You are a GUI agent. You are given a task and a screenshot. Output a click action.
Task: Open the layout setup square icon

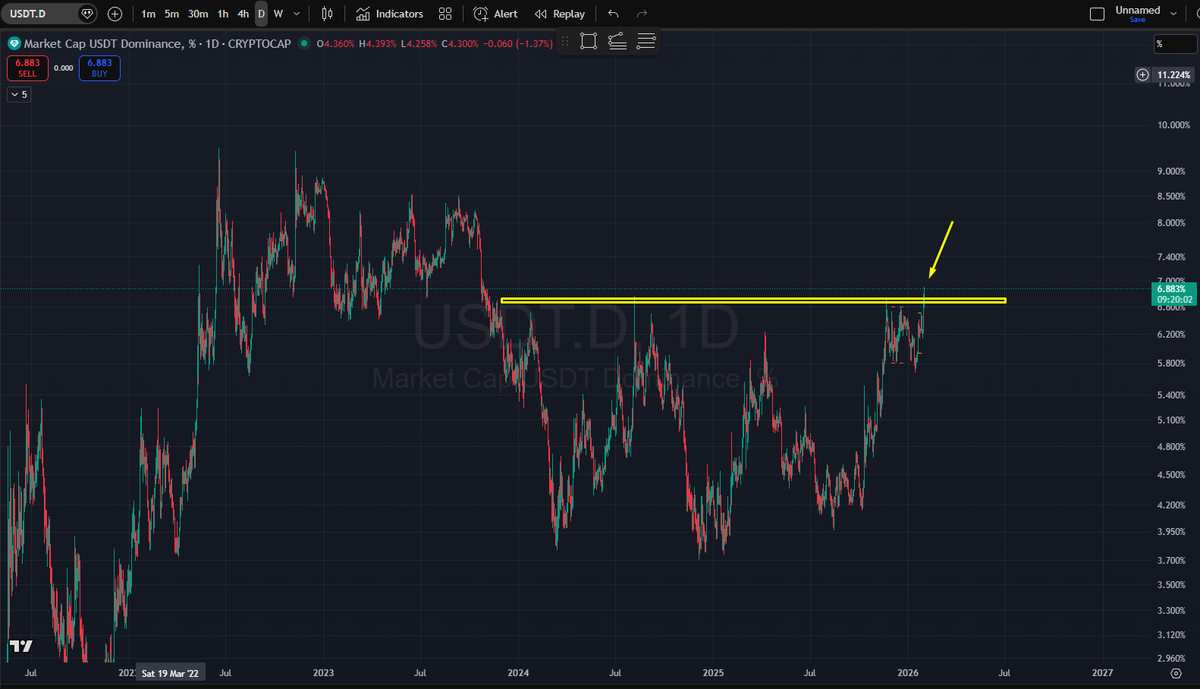[x=1097, y=14]
